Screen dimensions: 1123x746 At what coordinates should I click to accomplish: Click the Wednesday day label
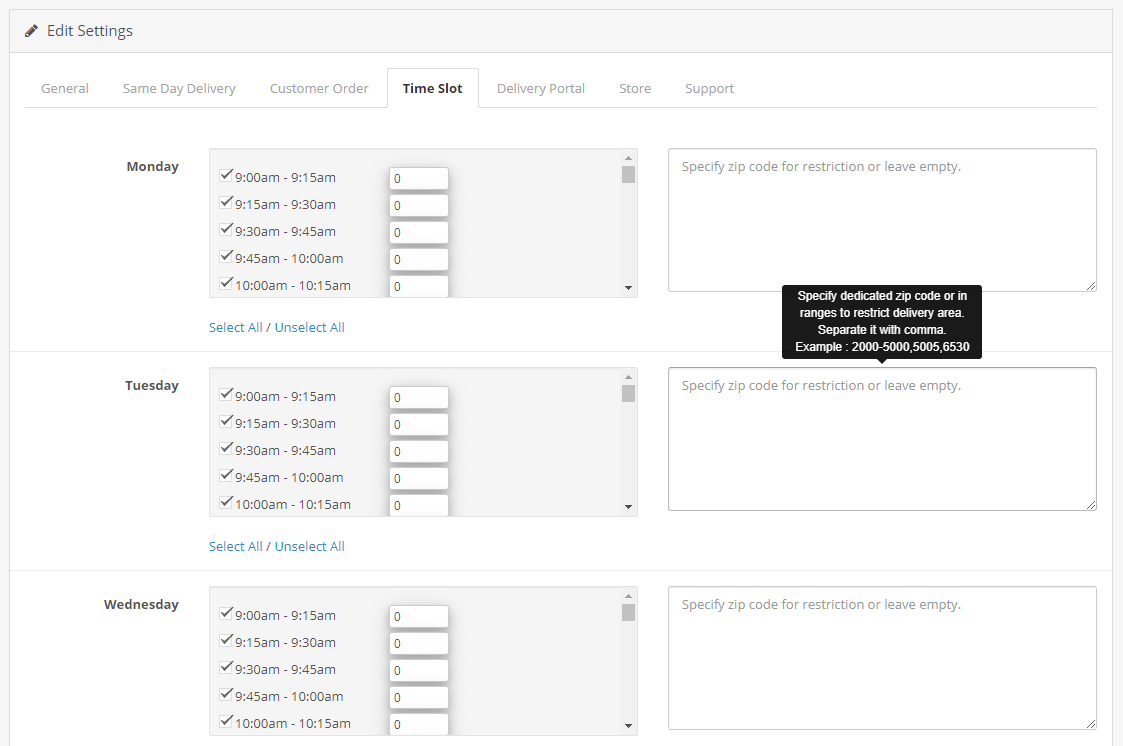(x=141, y=604)
